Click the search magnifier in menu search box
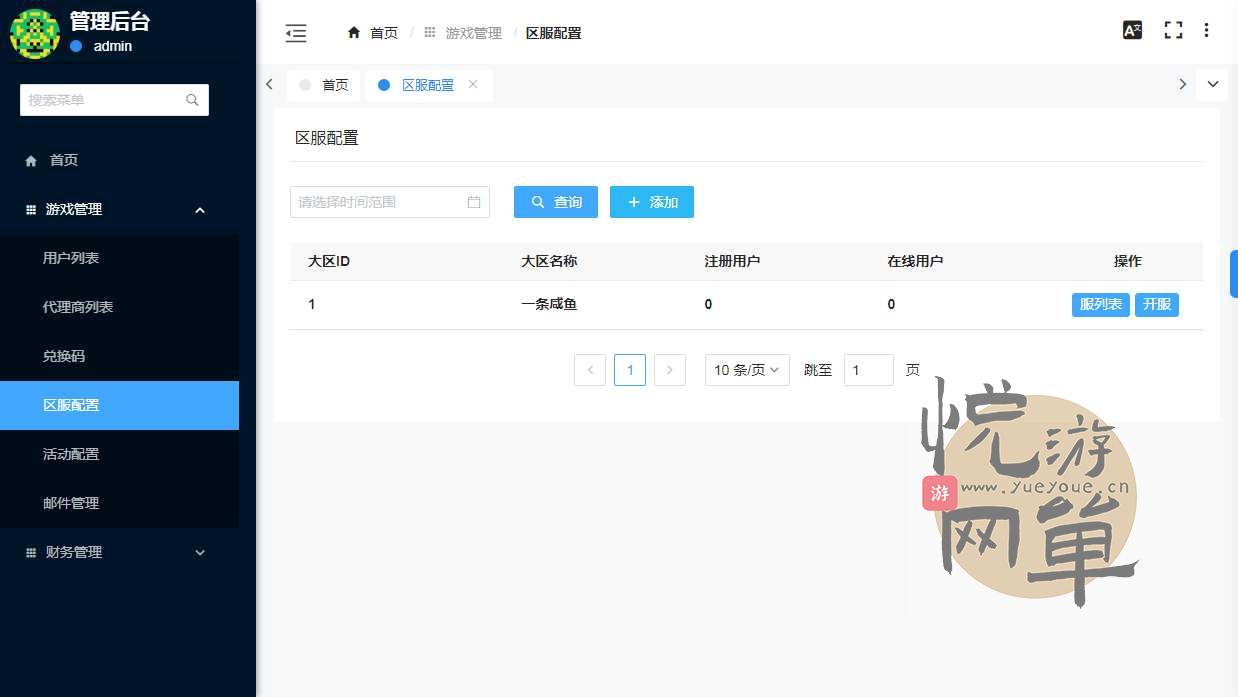This screenshot has width=1238, height=697. 192,100
